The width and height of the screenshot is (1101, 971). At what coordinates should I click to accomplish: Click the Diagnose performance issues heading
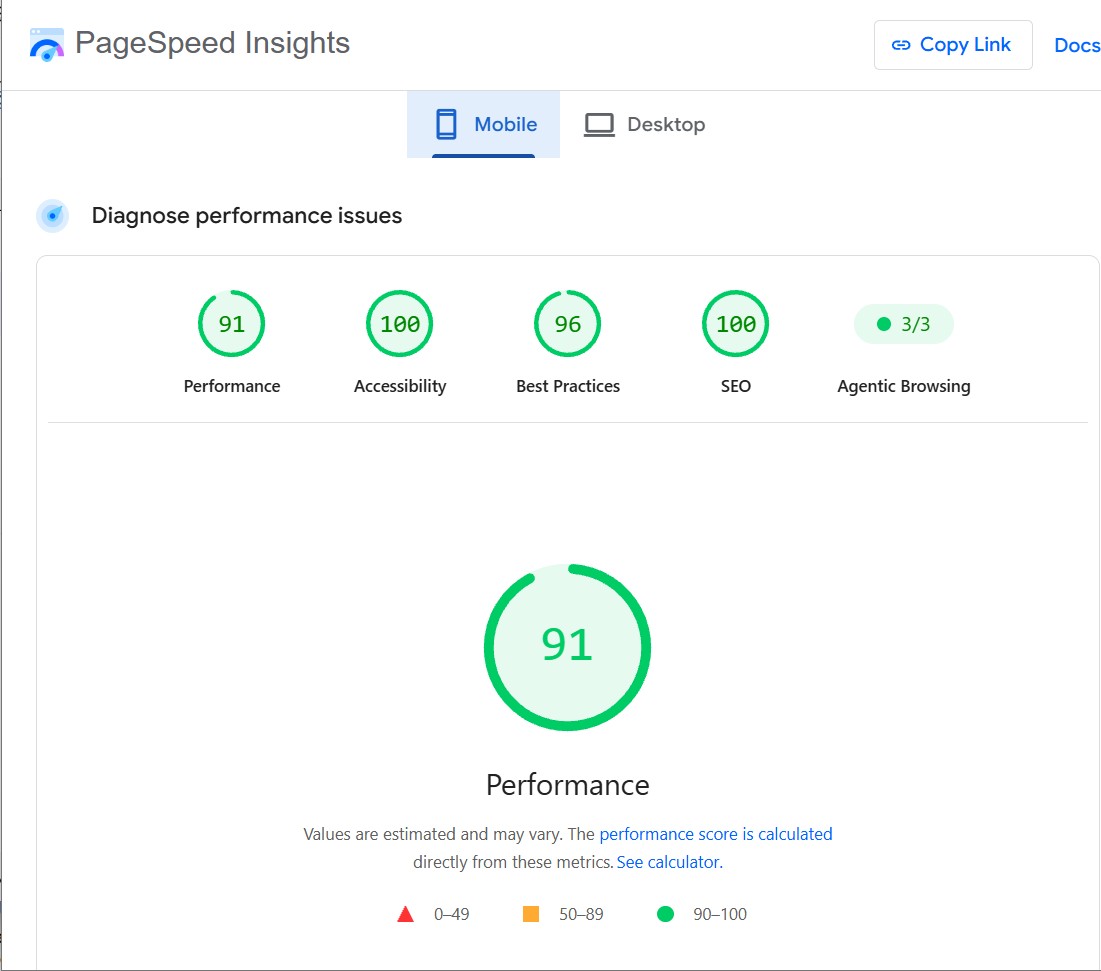click(246, 216)
